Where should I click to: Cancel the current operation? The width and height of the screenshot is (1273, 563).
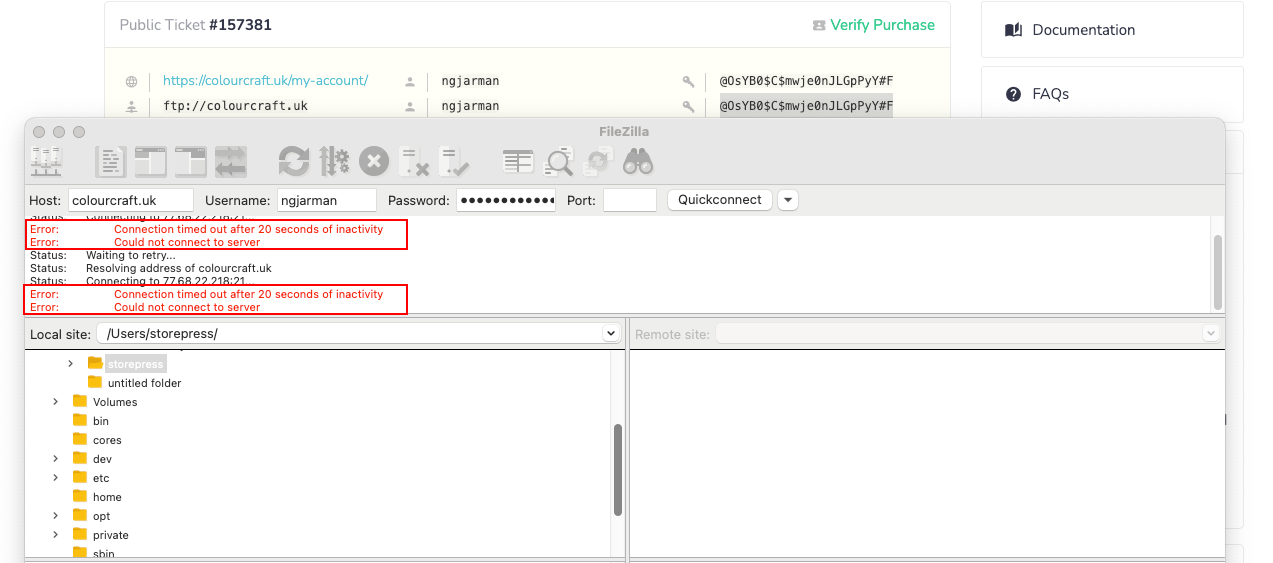point(374,161)
